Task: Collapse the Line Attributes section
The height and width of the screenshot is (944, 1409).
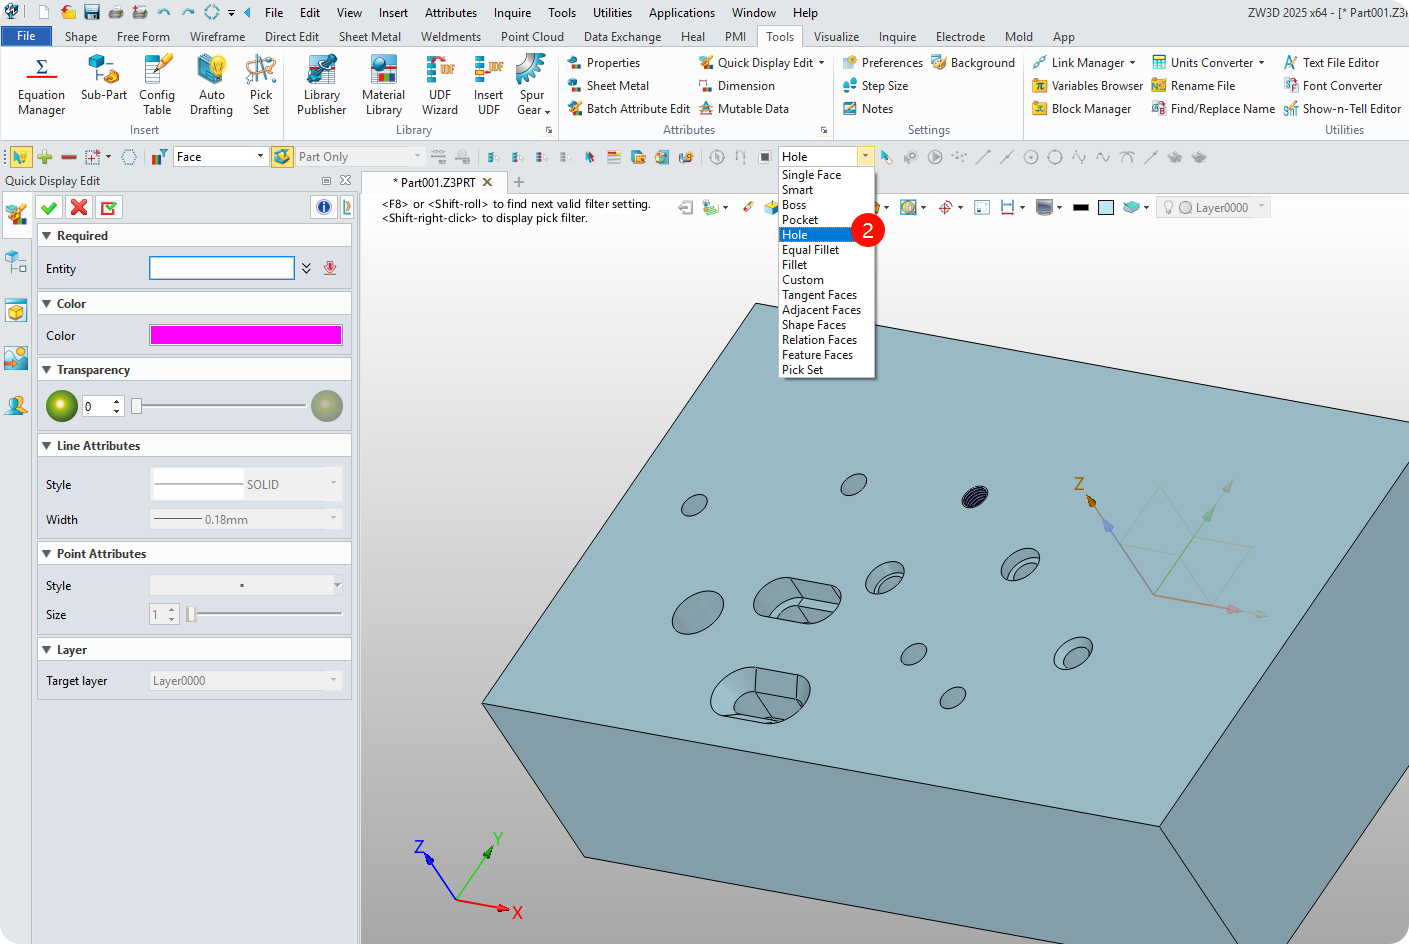Action: pos(46,446)
